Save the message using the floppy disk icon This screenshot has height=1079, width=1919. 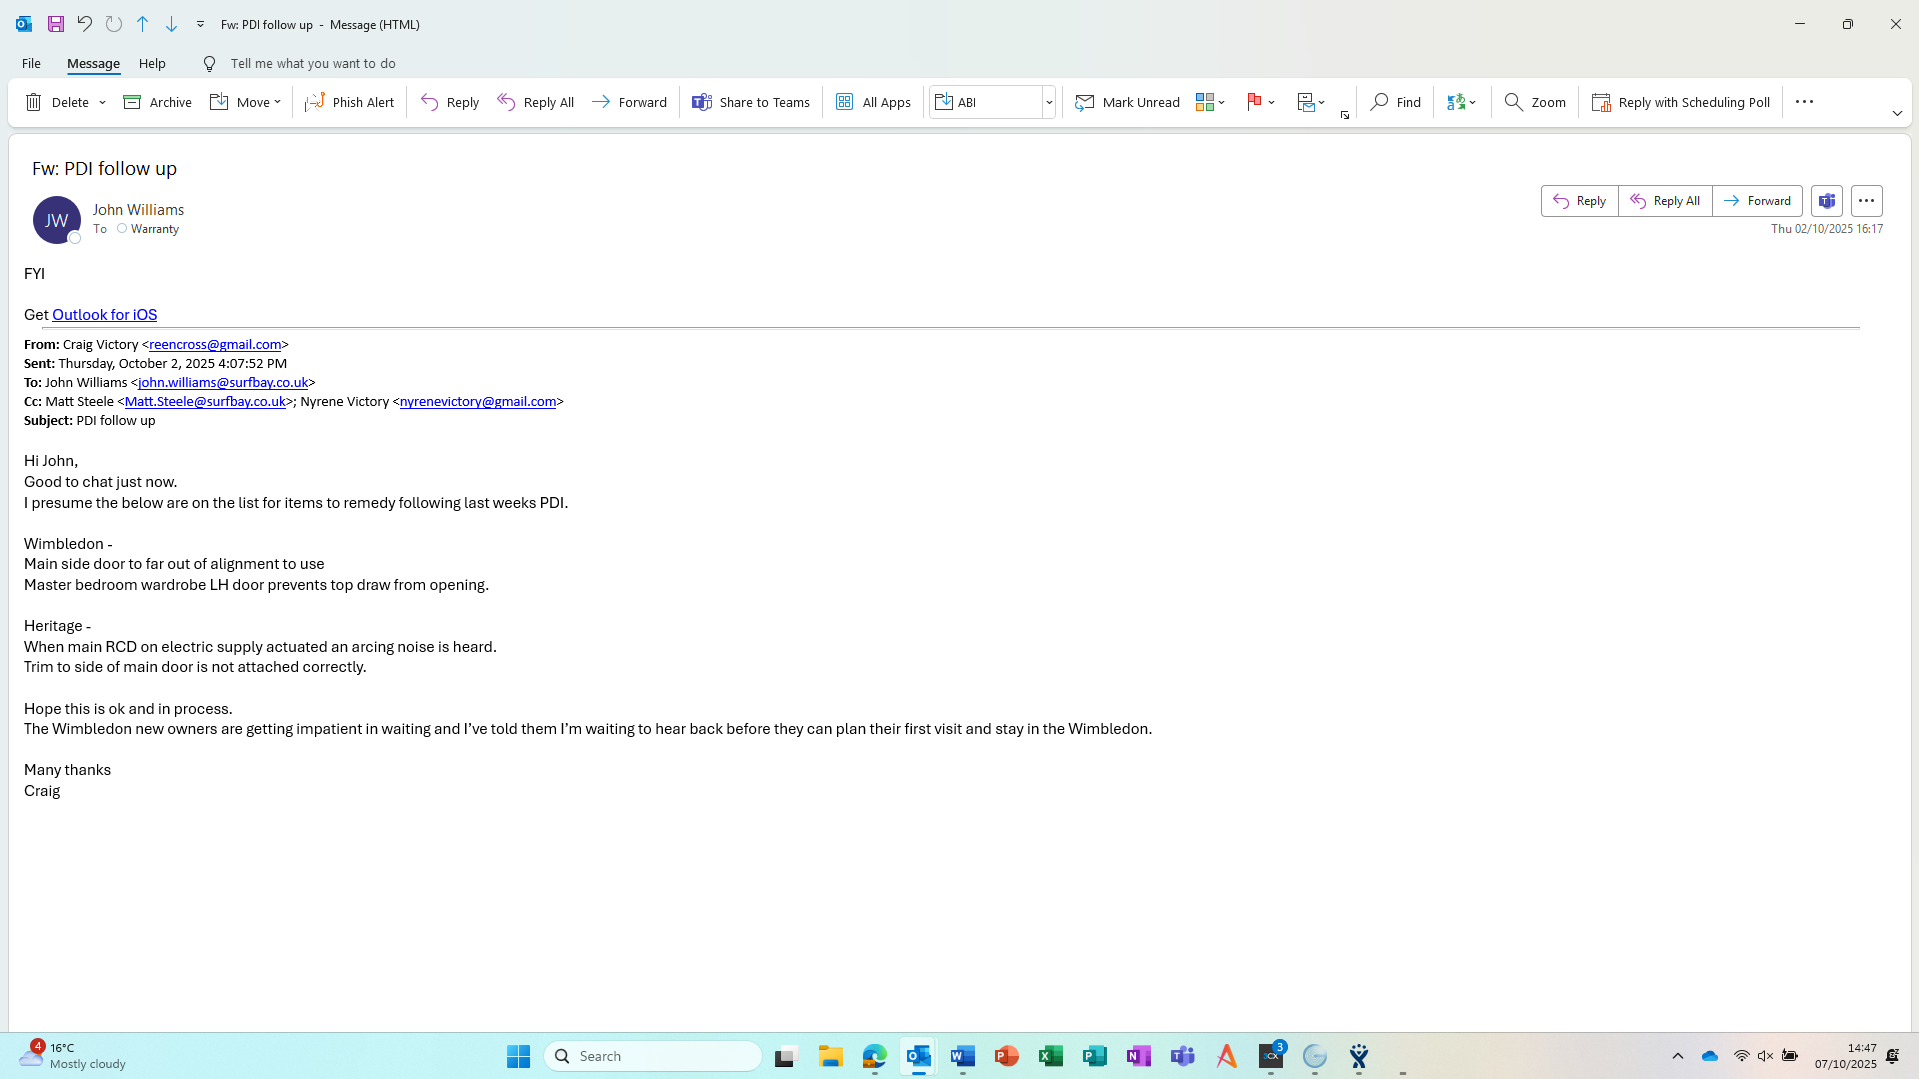coord(56,24)
